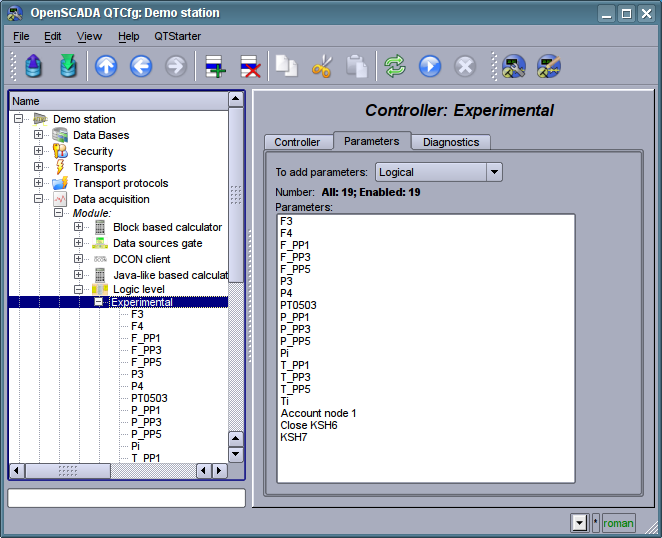
Task: Select F_PP3 in the navigation tree
Action: (146, 350)
